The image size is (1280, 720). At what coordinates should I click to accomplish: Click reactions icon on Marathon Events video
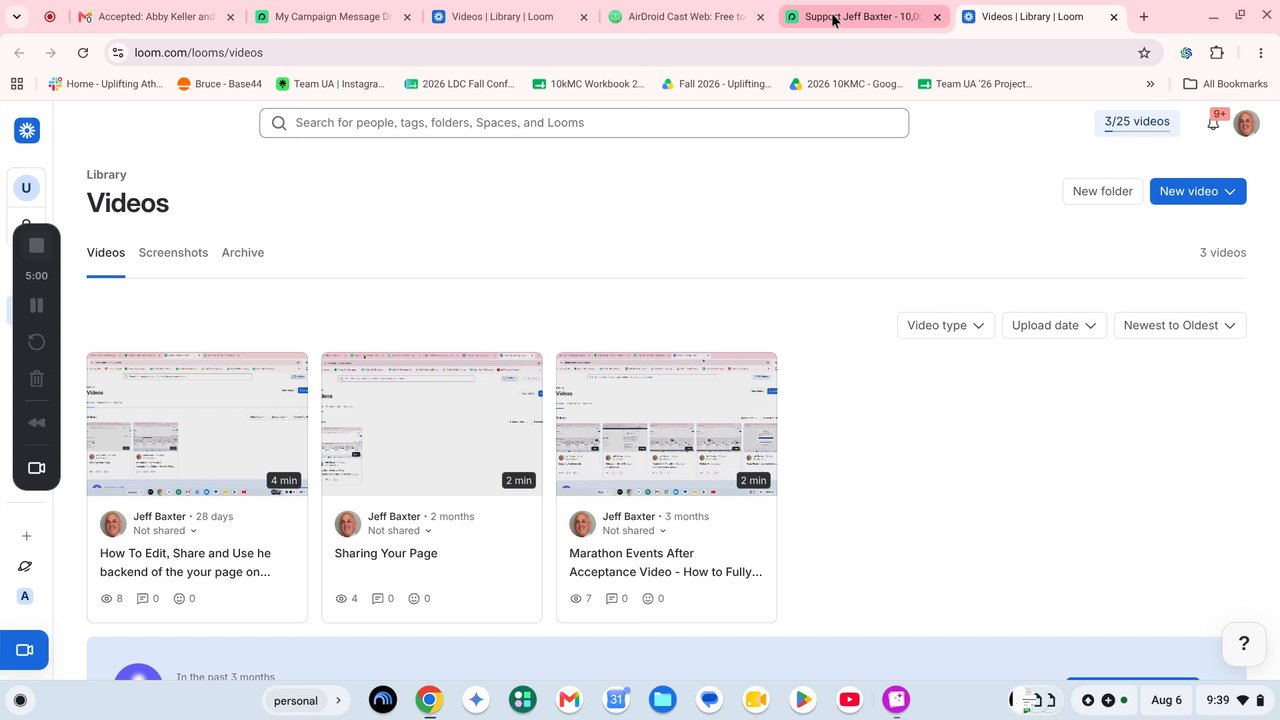pos(648,599)
